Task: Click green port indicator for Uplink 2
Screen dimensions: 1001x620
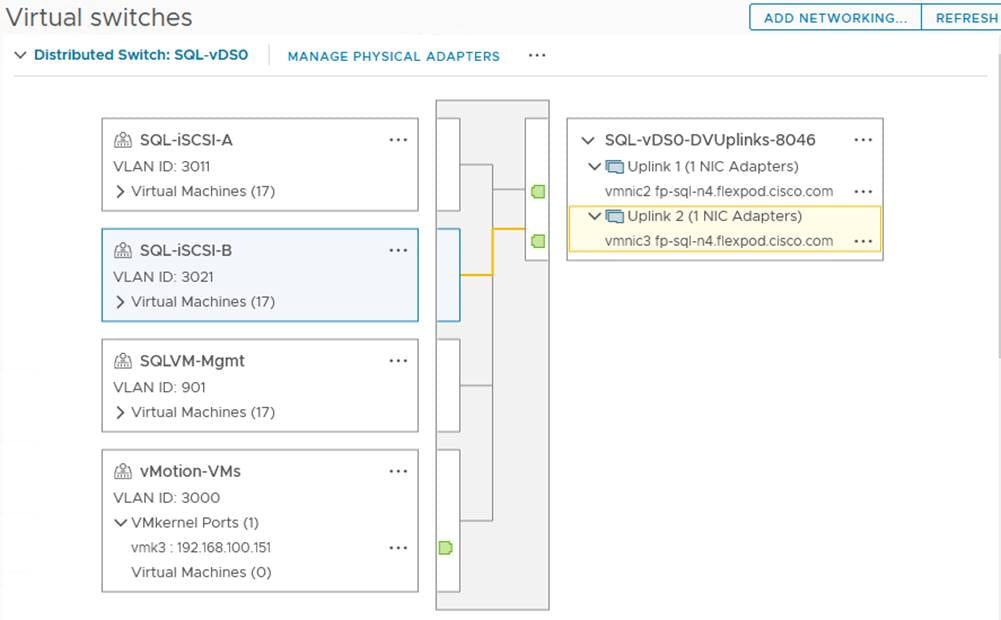Action: [x=538, y=241]
